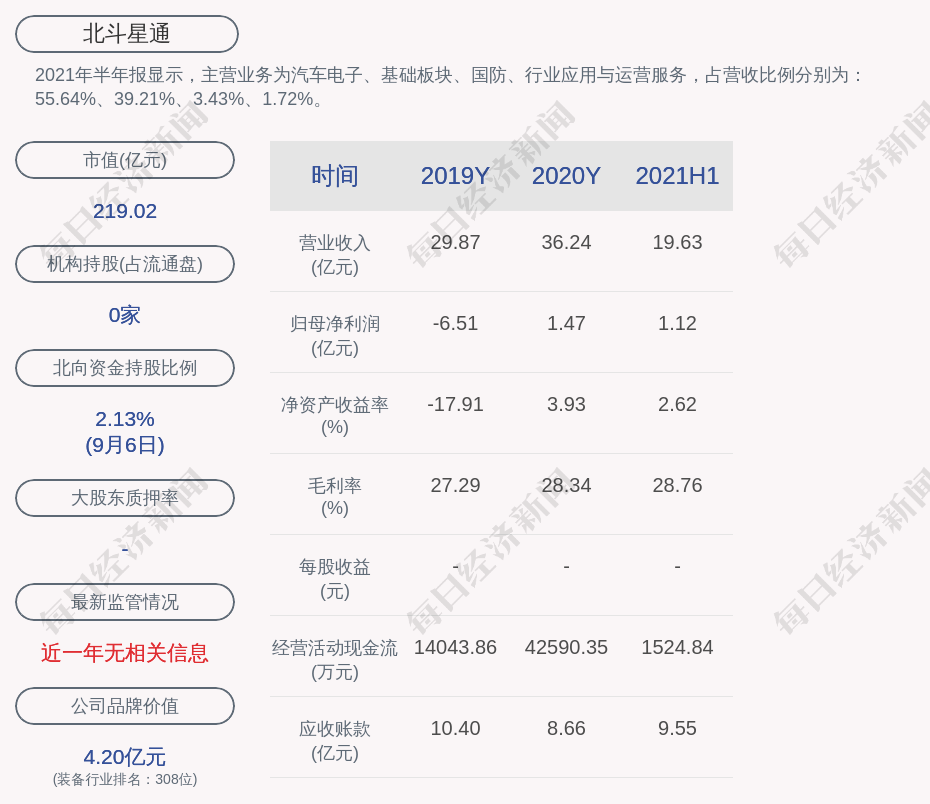The image size is (930, 804).
Task: Switch to the 毛利率 row
Action: [x=334, y=496]
